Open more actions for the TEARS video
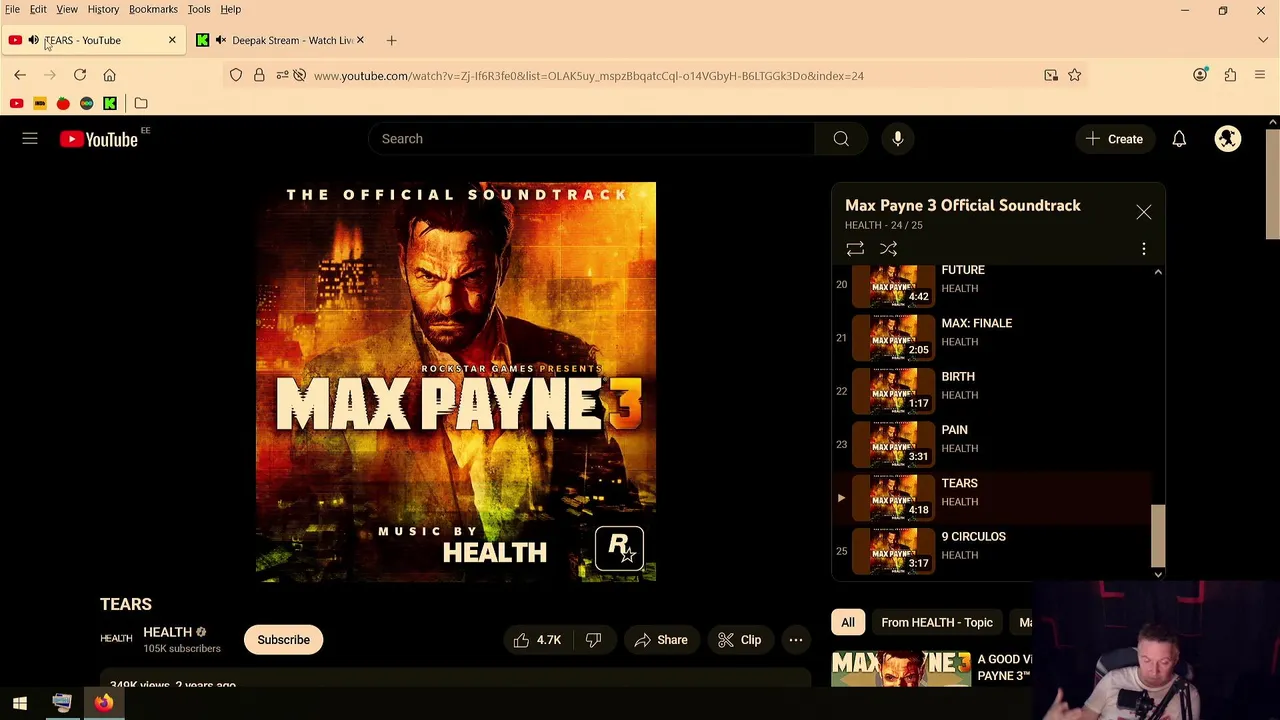The height and width of the screenshot is (720, 1280). click(x=796, y=640)
